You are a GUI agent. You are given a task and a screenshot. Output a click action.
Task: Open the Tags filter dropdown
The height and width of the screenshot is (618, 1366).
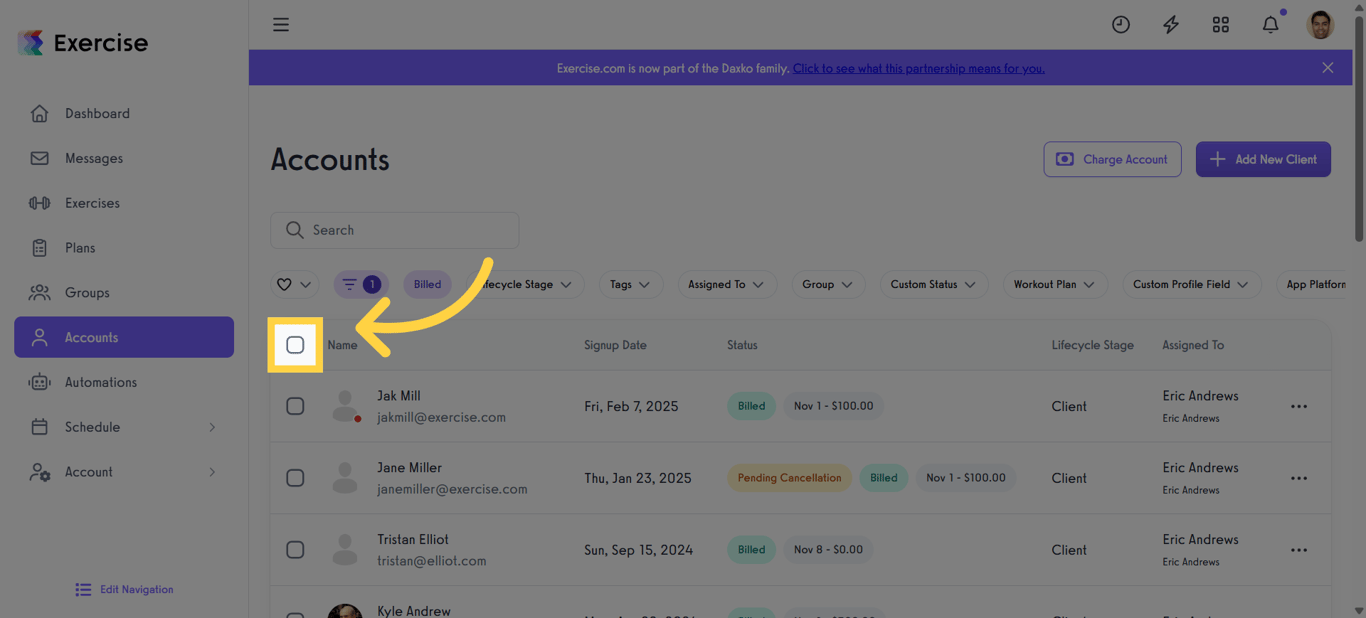[x=630, y=284]
